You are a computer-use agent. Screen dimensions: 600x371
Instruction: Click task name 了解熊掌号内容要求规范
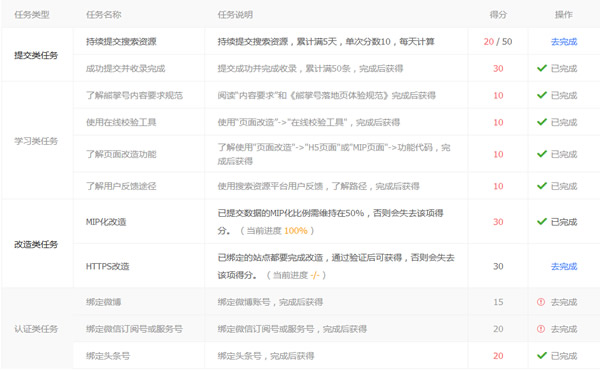tap(134, 95)
